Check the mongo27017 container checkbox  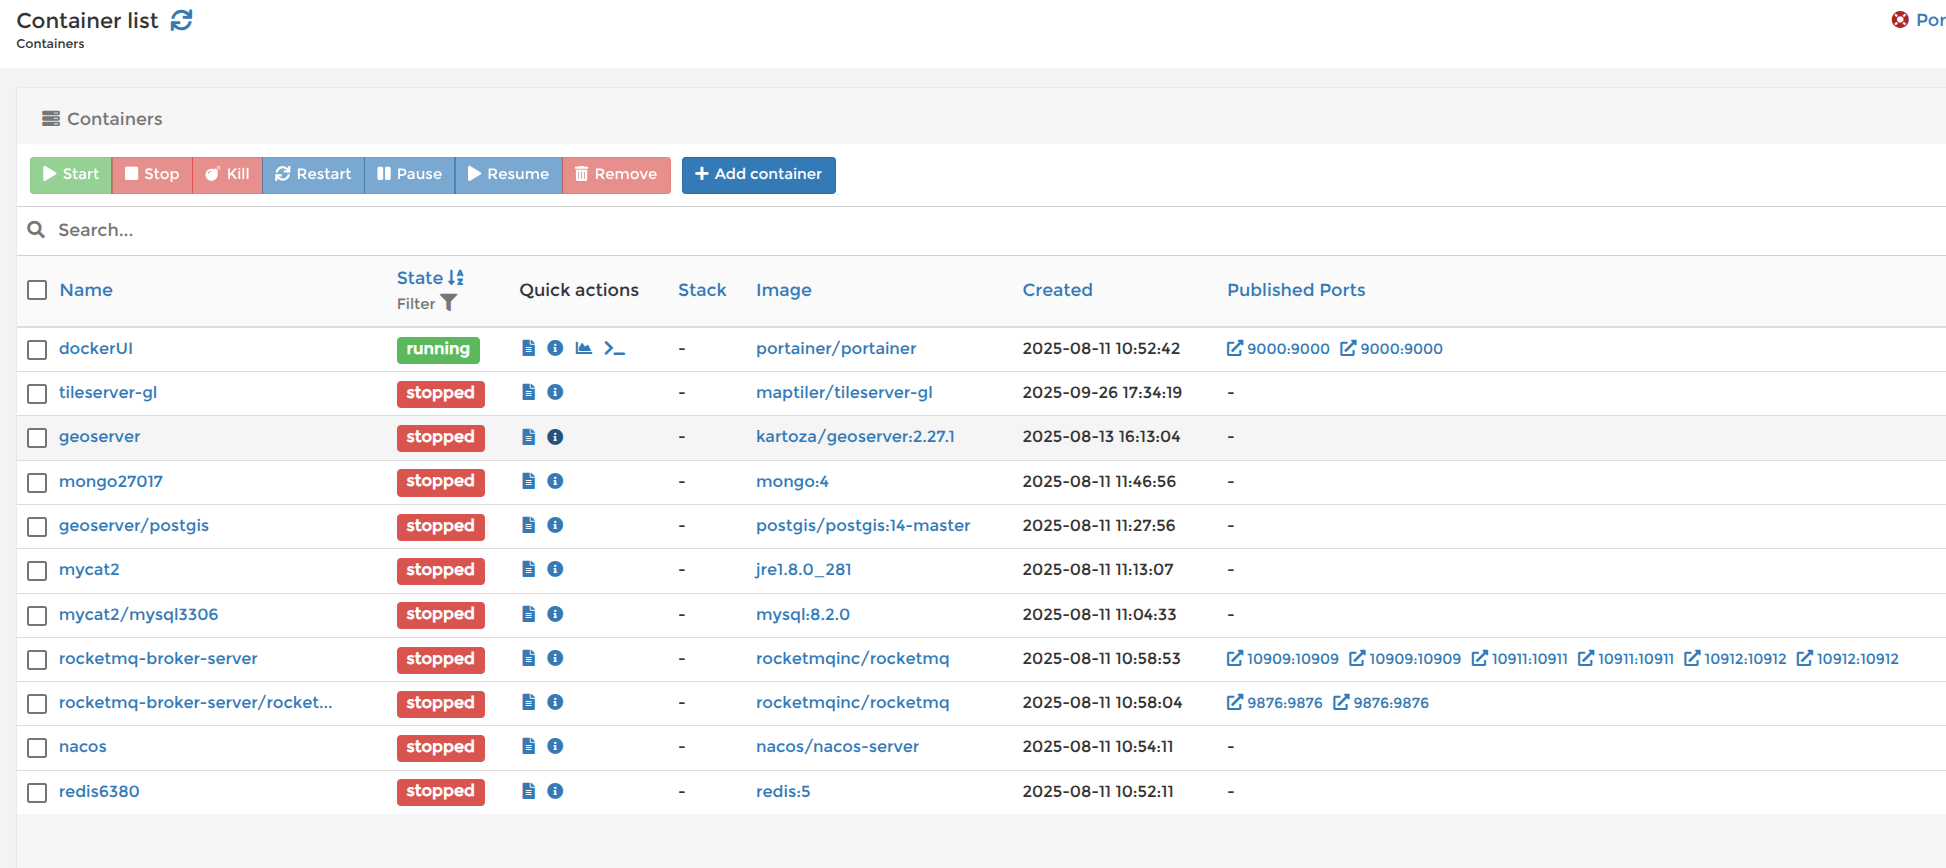tap(37, 482)
